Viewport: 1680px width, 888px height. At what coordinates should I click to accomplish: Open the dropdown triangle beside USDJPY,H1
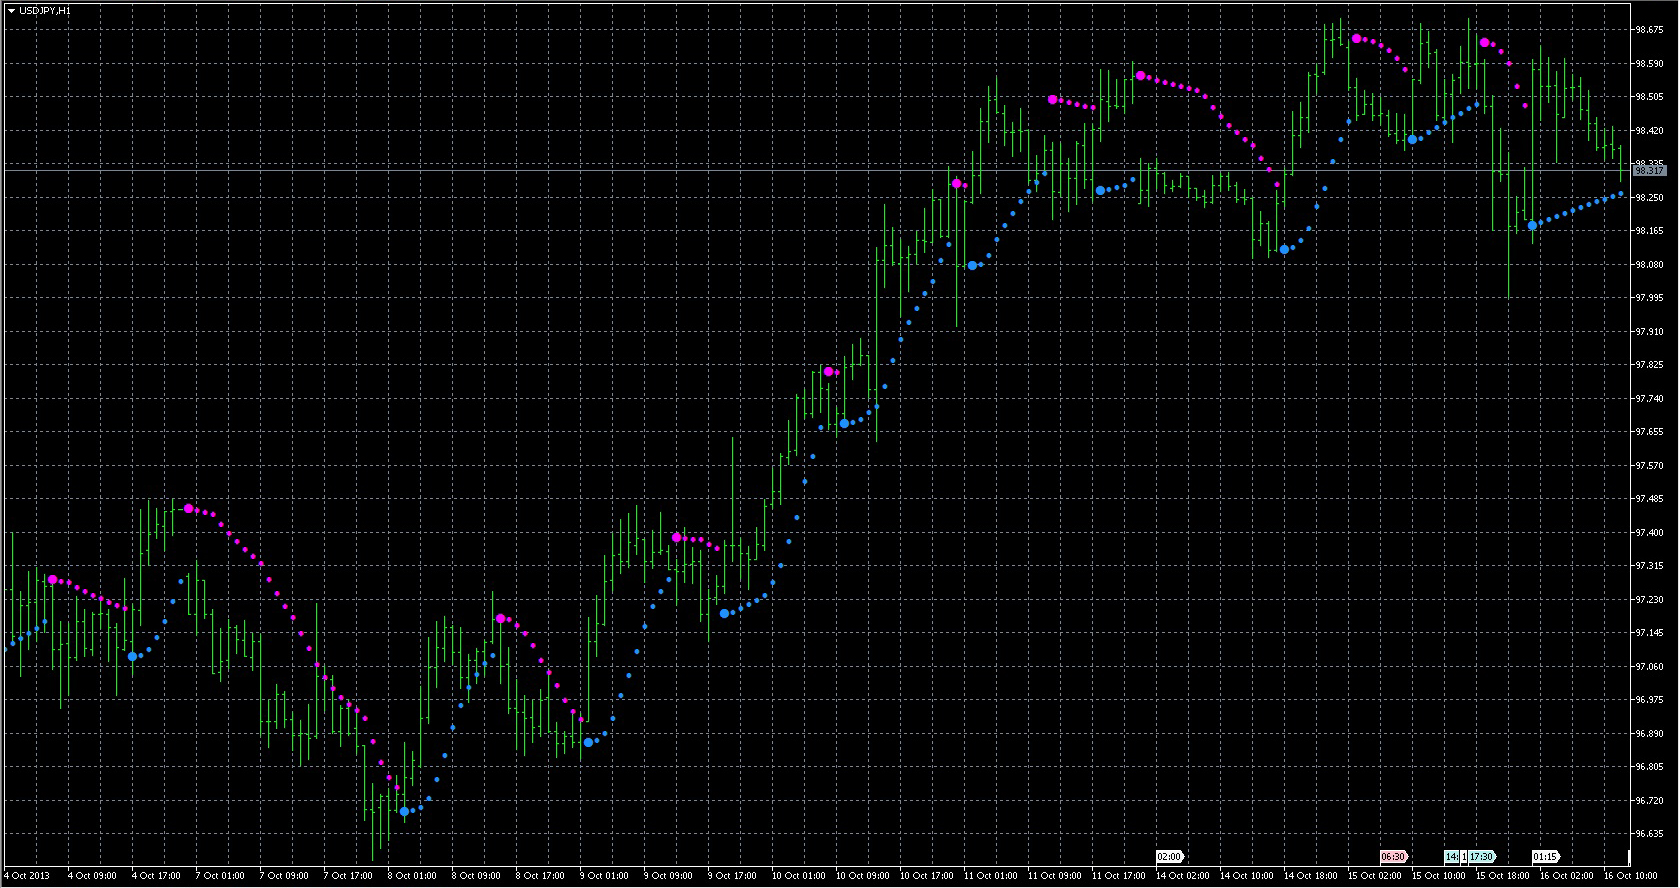click(11, 10)
